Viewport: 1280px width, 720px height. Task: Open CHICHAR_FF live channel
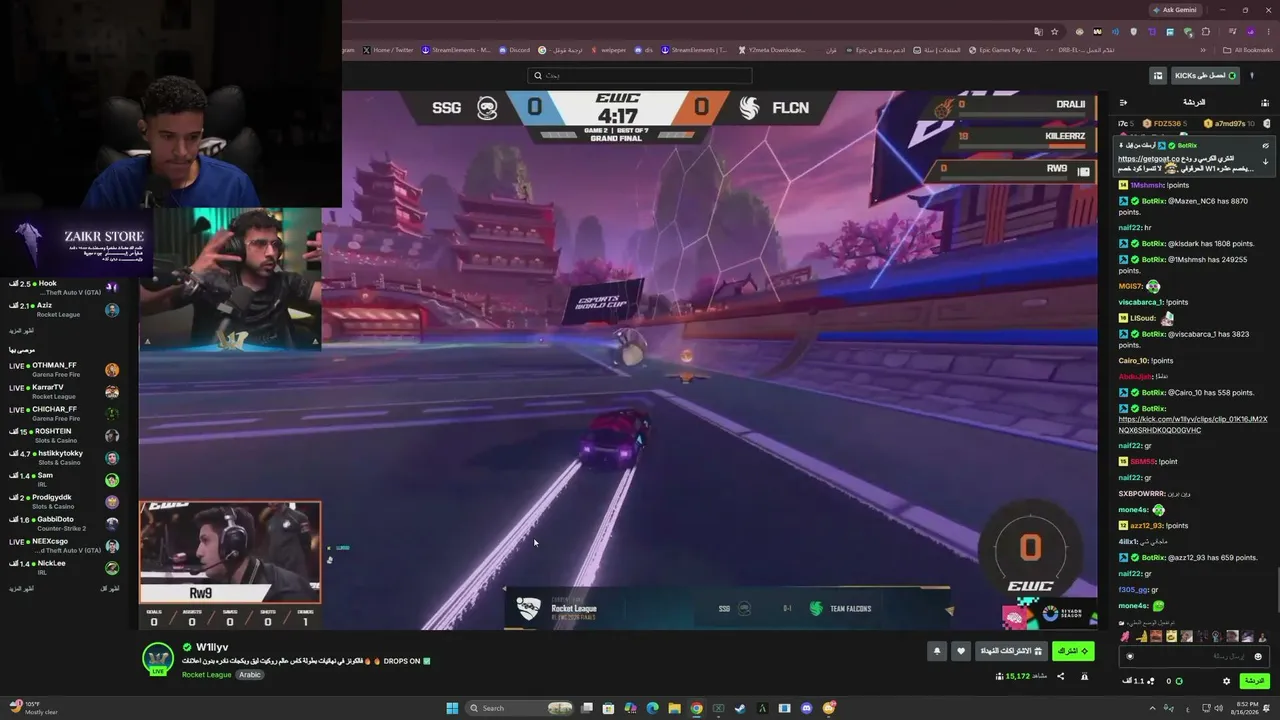[x=62, y=414]
